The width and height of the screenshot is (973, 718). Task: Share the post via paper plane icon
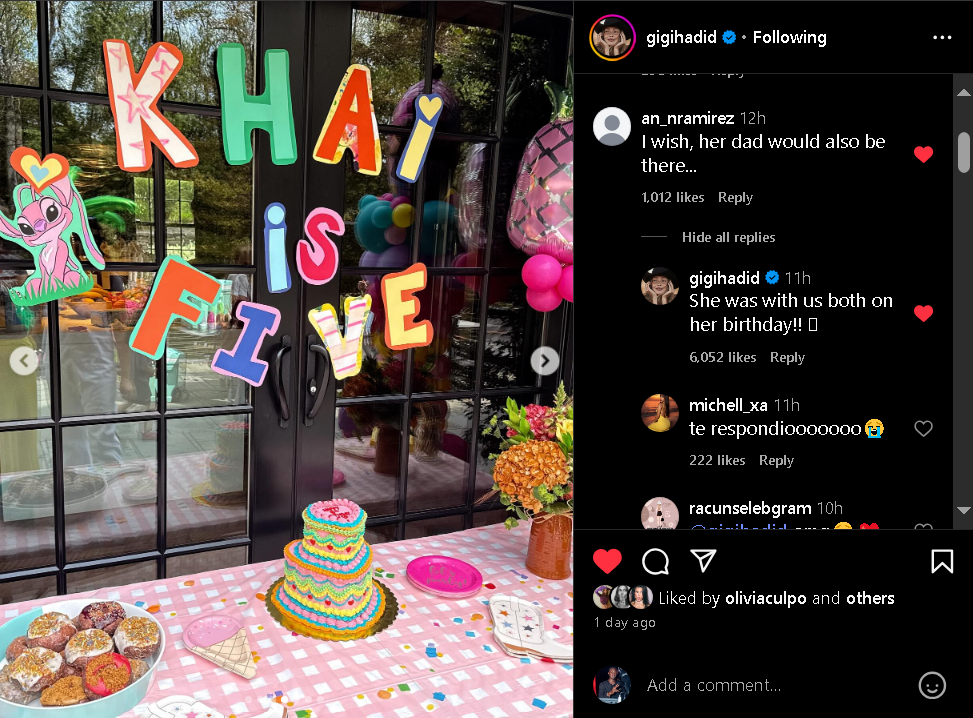pyautogui.click(x=704, y=560)
